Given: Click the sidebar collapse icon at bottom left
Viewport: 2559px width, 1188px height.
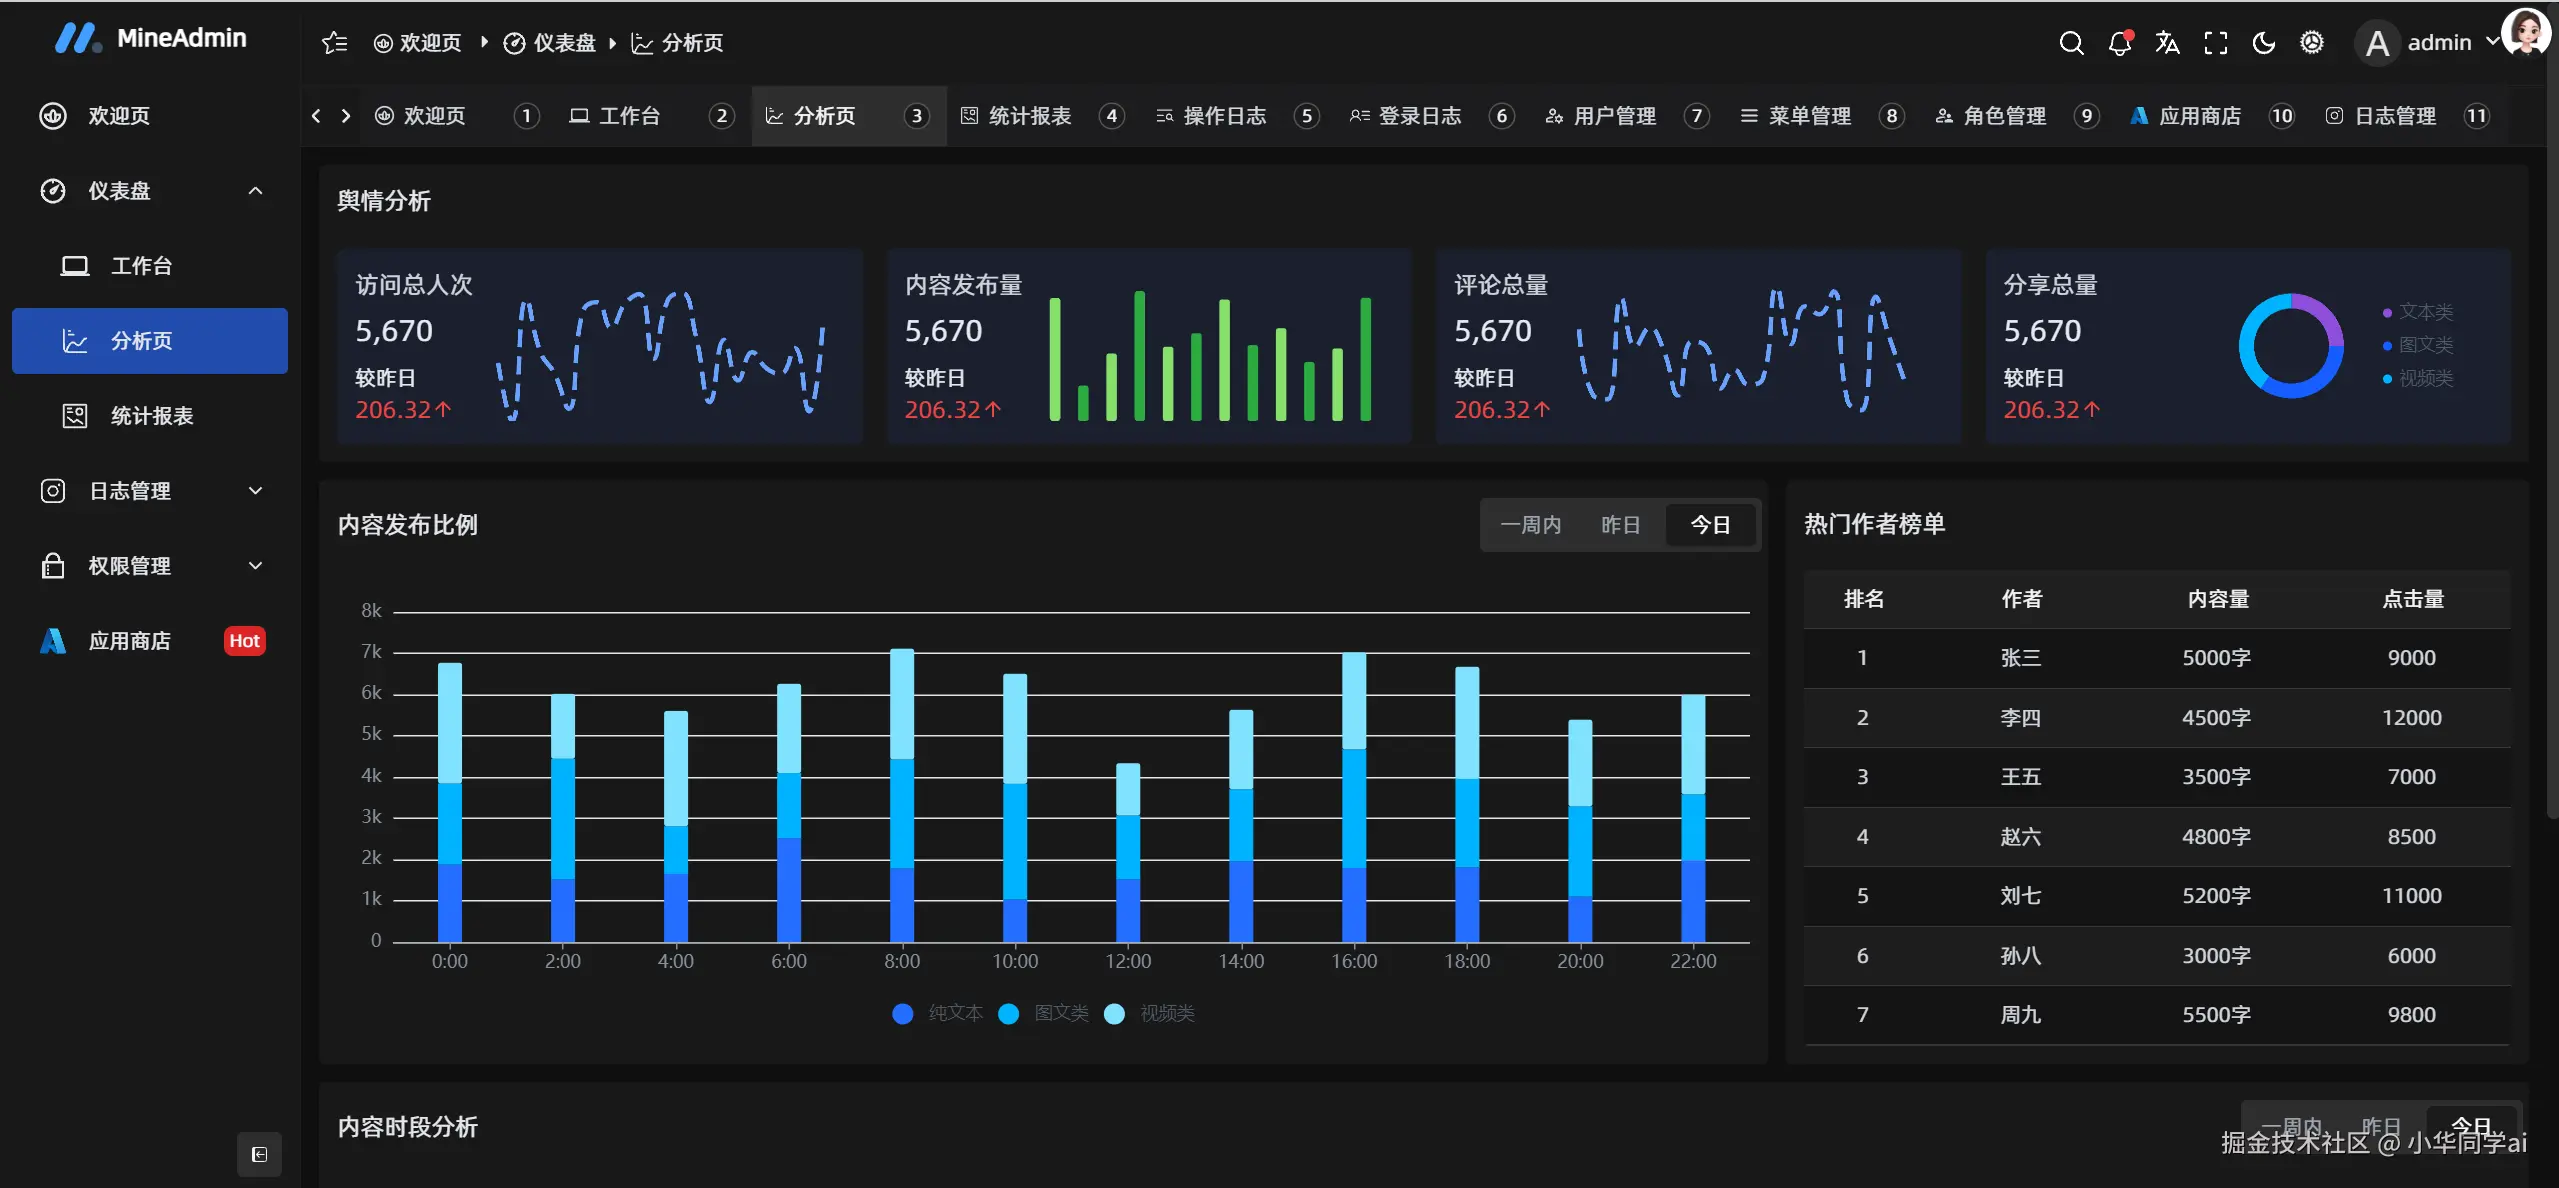Looking at the screenshot, I should (259, 1154).
